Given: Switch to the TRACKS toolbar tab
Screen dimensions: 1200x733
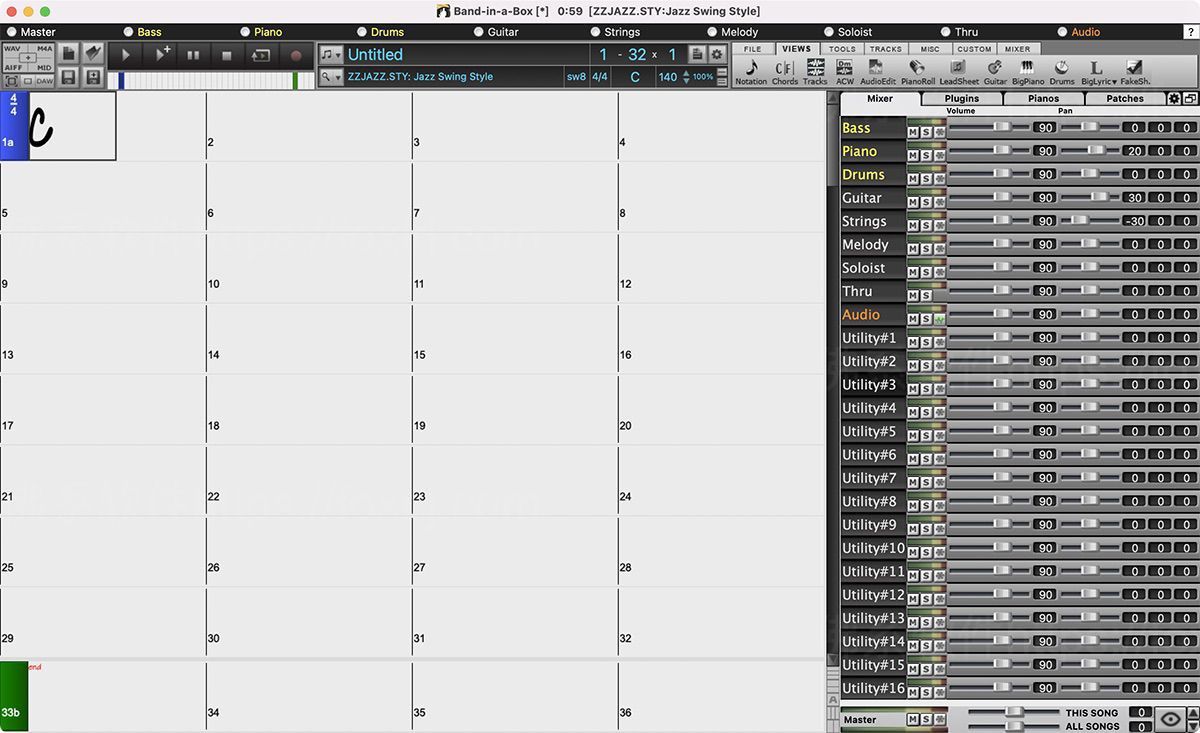Looking at the screenshot, I should [885, 49].
